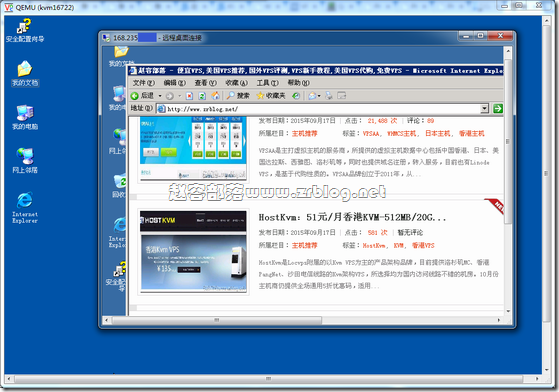Screen dimensions: 559x392
Task: Open the Search magnifier toolbar button
Action: [238, 96]
